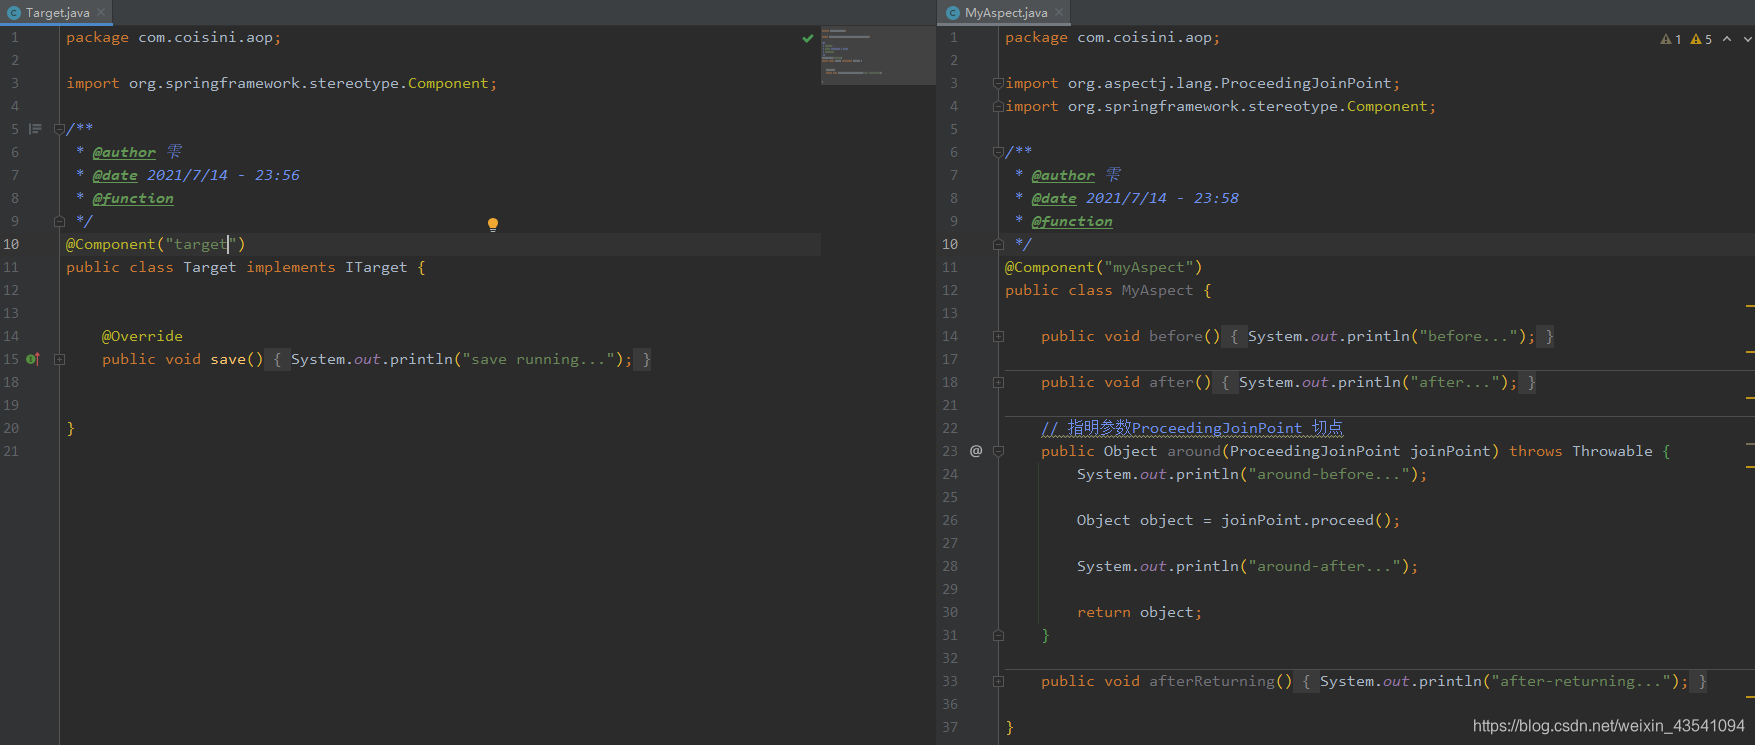Click the ProceedingJoinPoint comment on line 22
1755x745 pixels.
tap(1191, 428)
